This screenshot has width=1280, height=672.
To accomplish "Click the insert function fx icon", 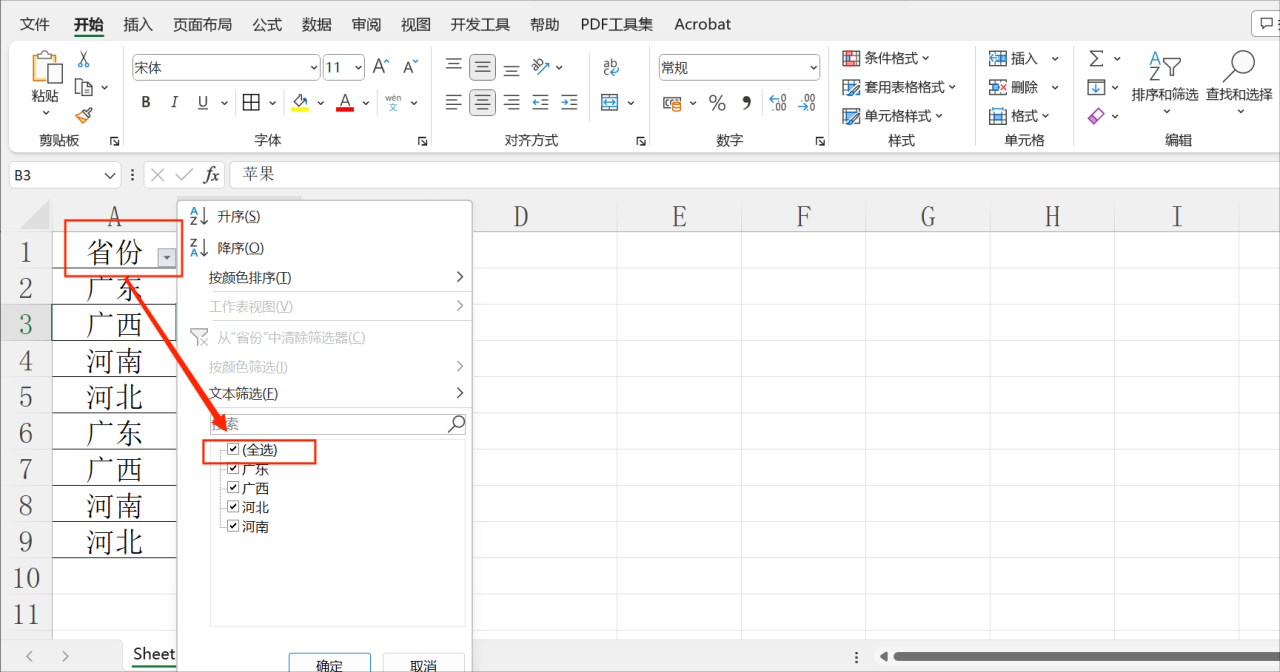I will (211, 175).
